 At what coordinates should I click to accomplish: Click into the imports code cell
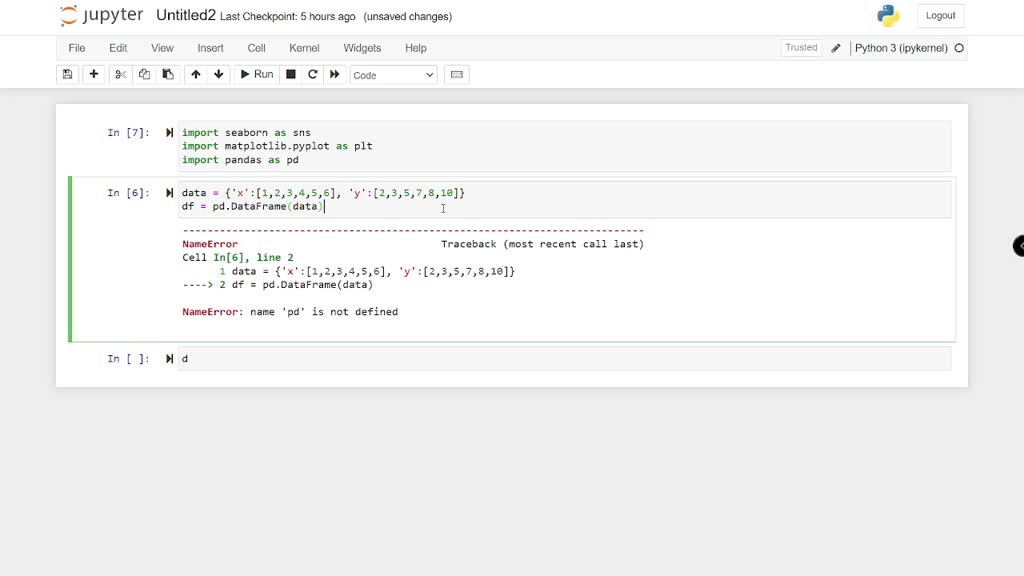click(x=564, y=146)
